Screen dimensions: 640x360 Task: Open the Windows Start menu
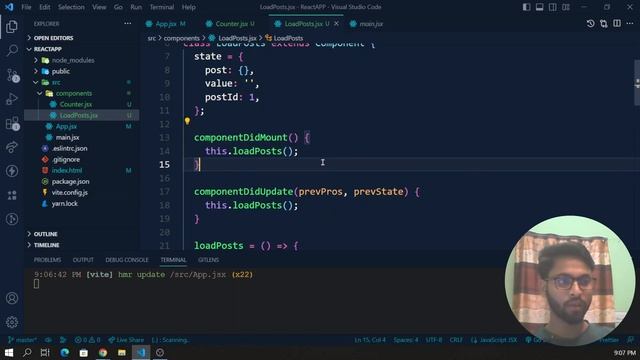[9, 353]
